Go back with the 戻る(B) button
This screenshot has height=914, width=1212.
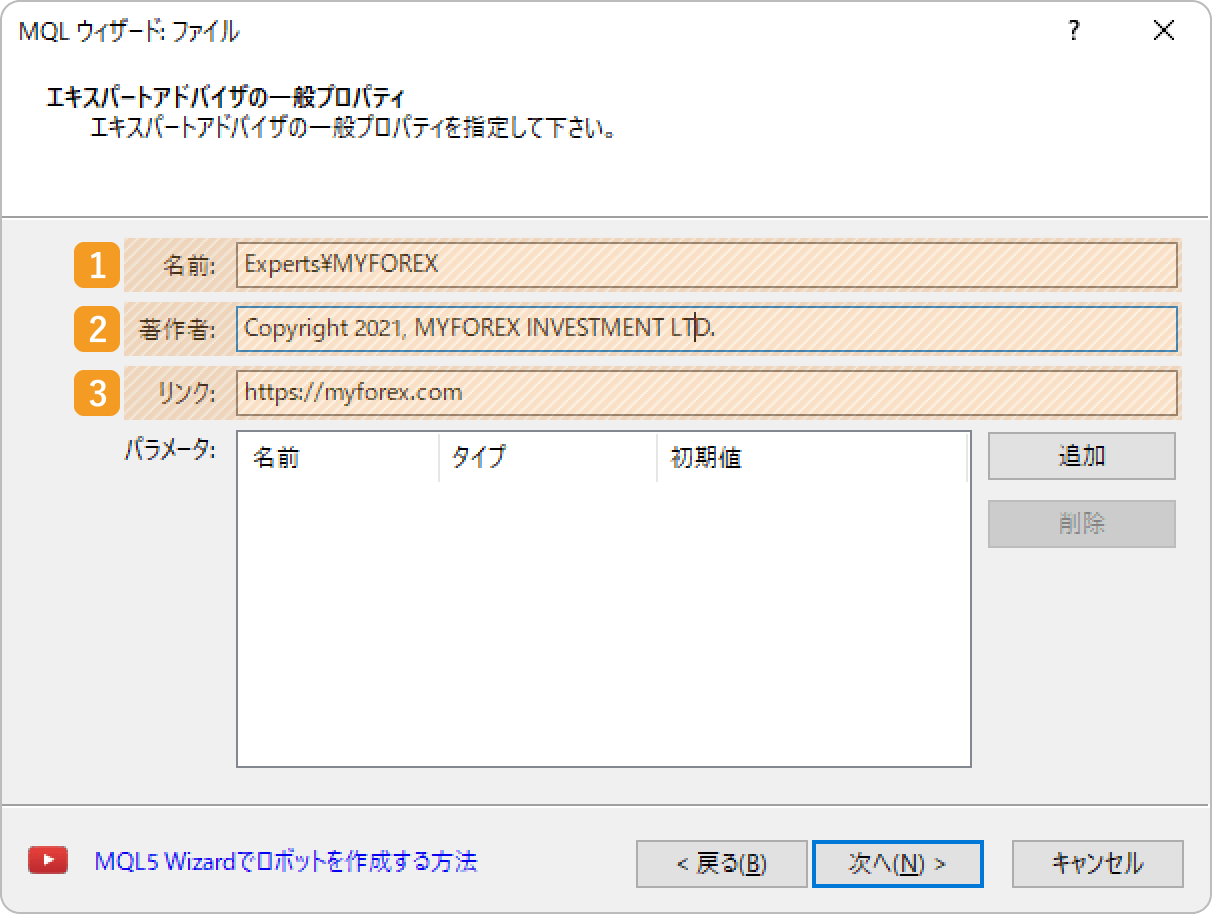point(722,864)
